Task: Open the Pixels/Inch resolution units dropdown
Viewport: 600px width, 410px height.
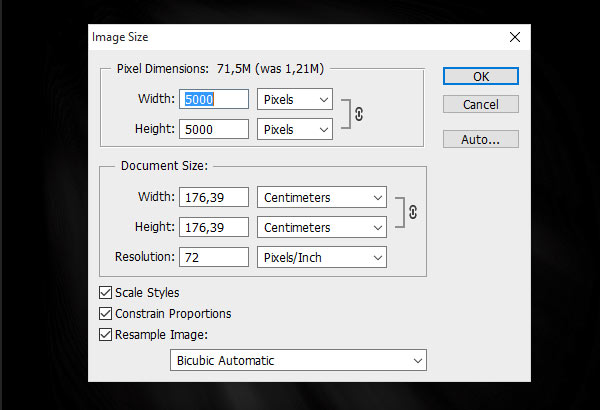Action: click(x=321, y=257)
